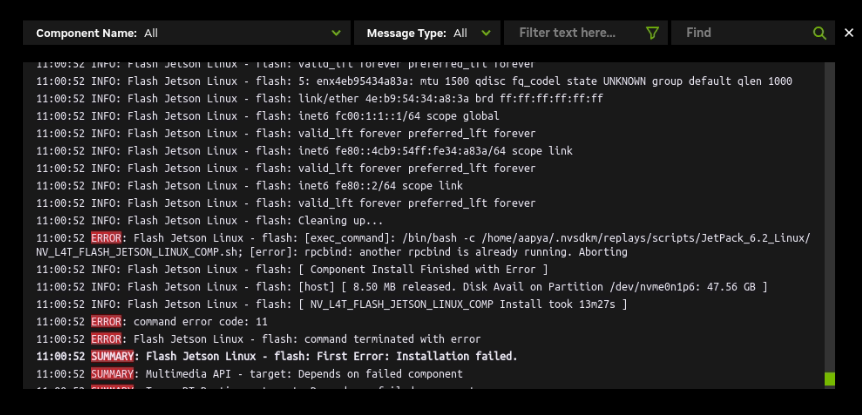Click the green vertical scrollbar thumb
The width and height of the screenshot is (862, 415).
pos(829,379)
